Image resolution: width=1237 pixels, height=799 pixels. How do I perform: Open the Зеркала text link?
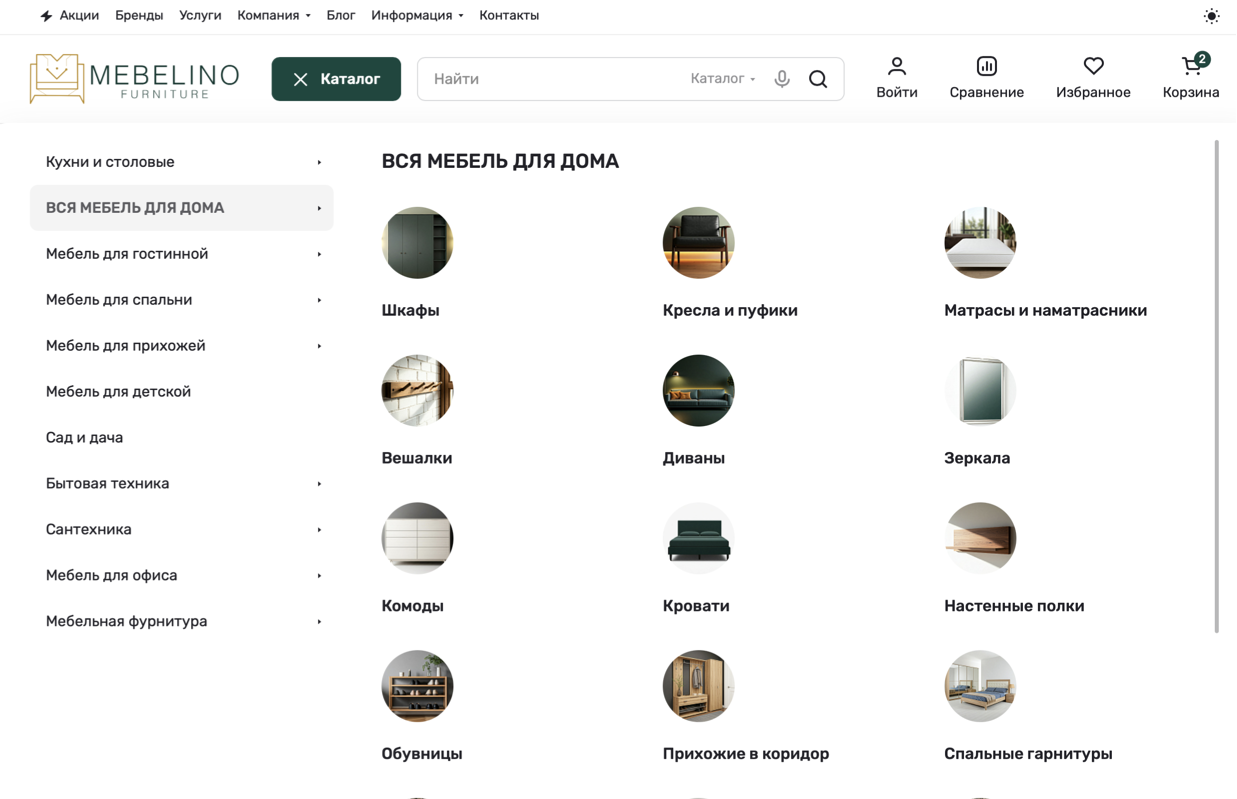pos(977,459)
